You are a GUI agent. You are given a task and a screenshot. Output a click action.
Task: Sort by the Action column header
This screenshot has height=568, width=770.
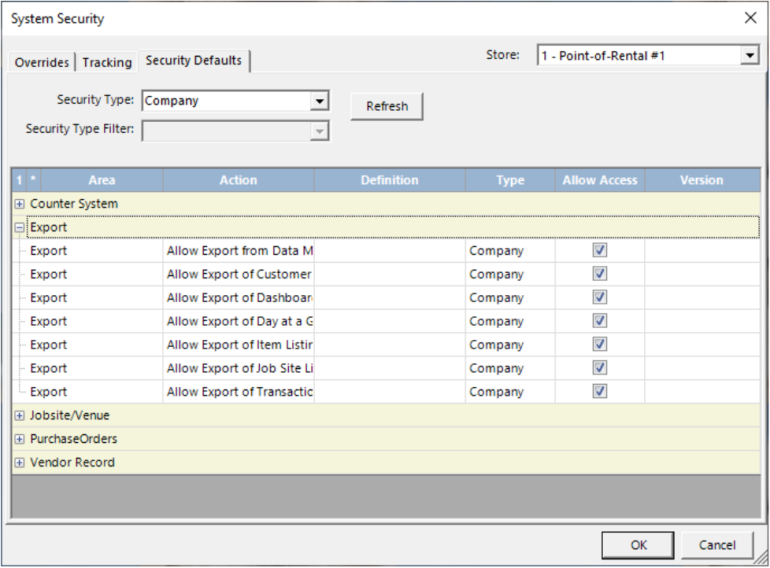[x=238, y=180]
